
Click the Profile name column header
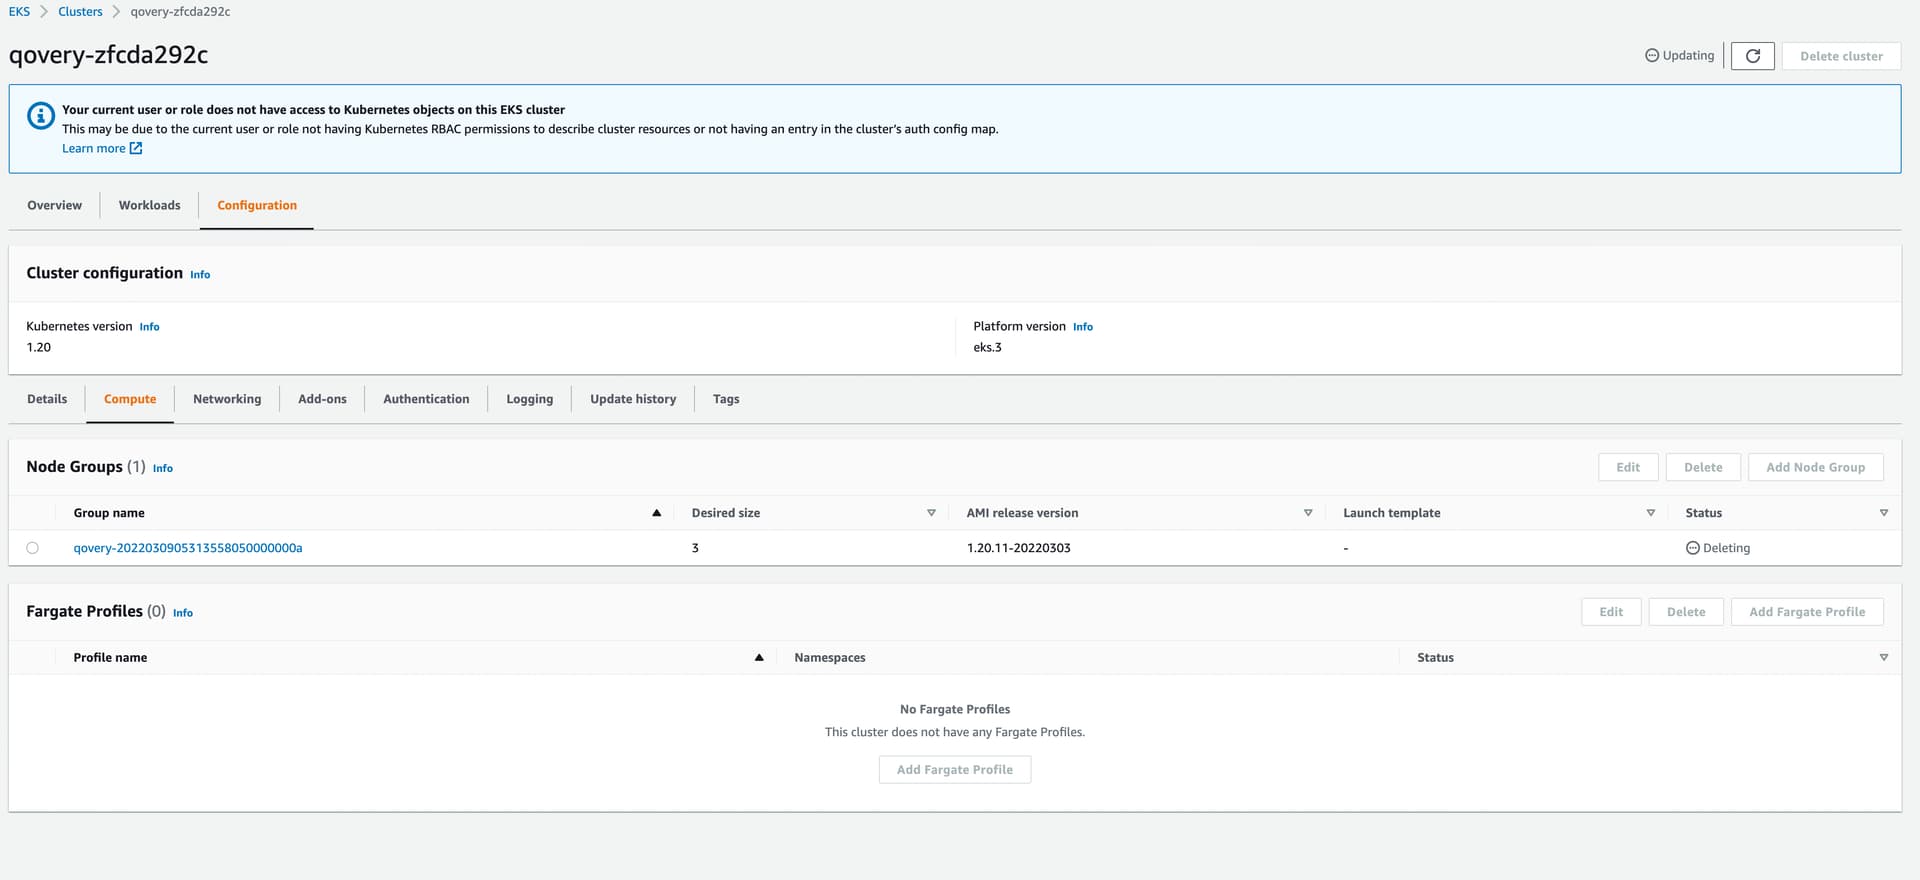coord(110,658)
